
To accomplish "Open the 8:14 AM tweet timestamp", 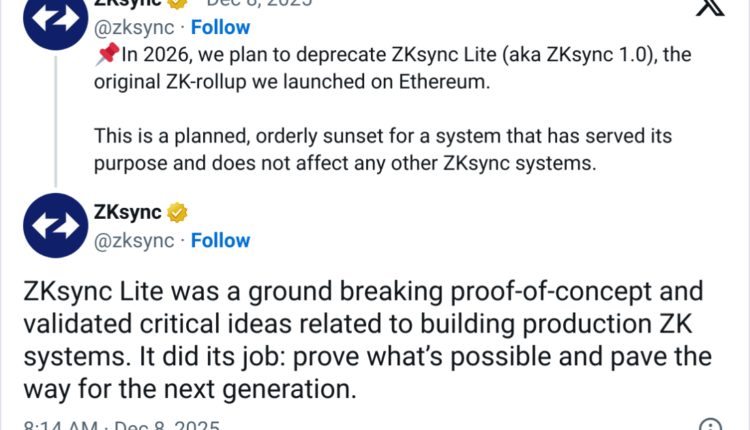I will 55,426.
